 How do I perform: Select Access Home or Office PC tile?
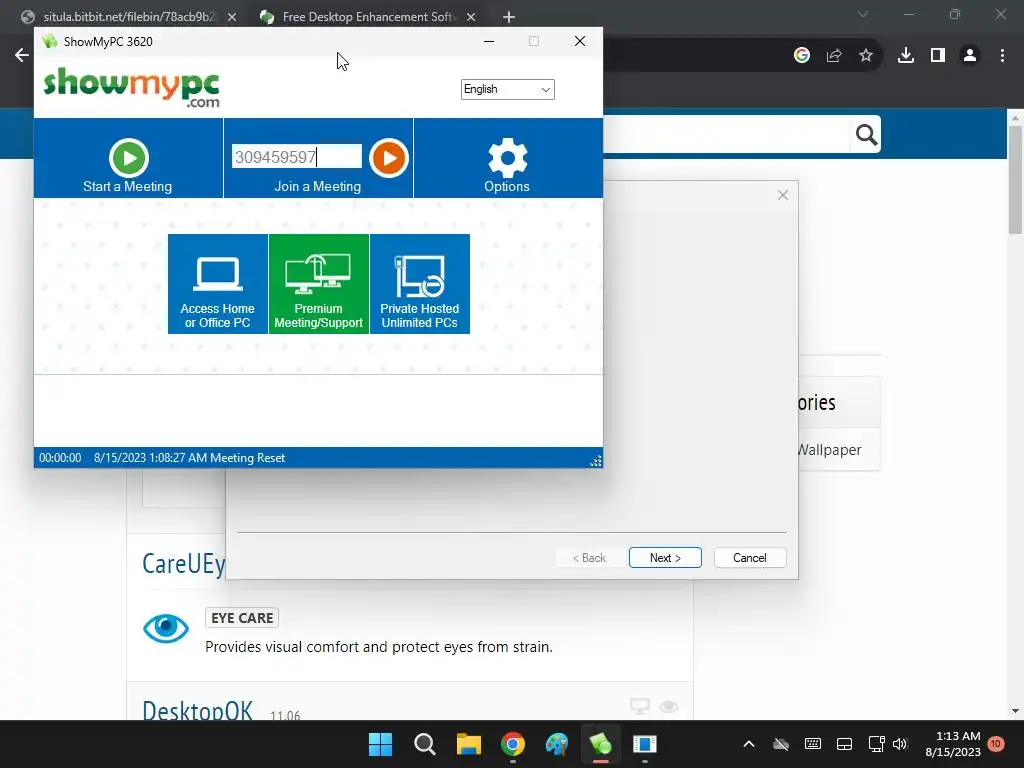click(217, 284)
